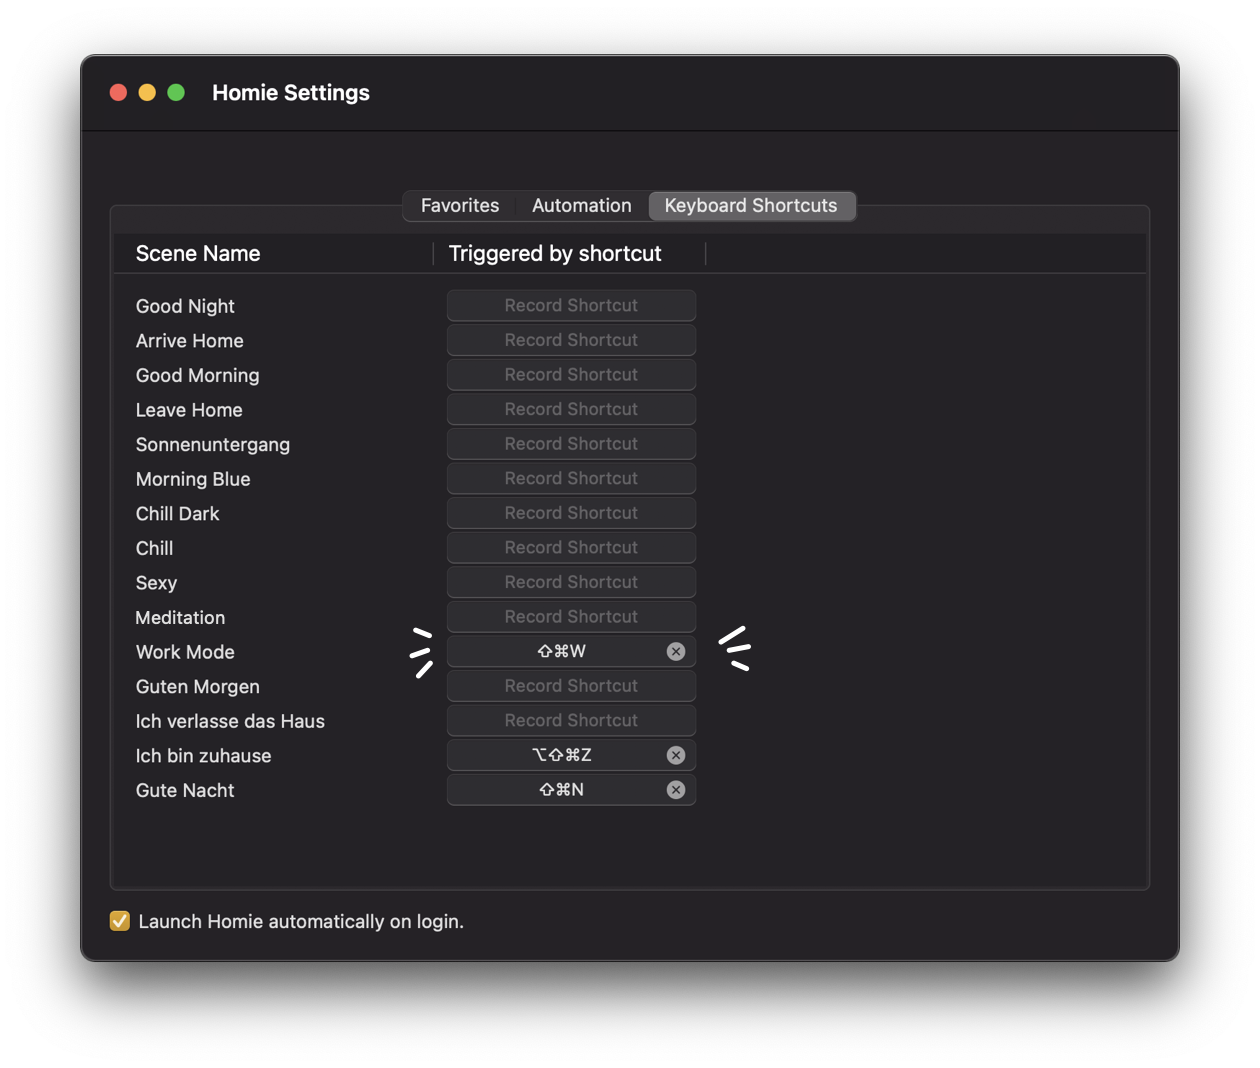Record shortcut for Chill Dark scene
The width and height of the screenshot is (1260, 1068).
pyautogui.click(x=571, y=513)
